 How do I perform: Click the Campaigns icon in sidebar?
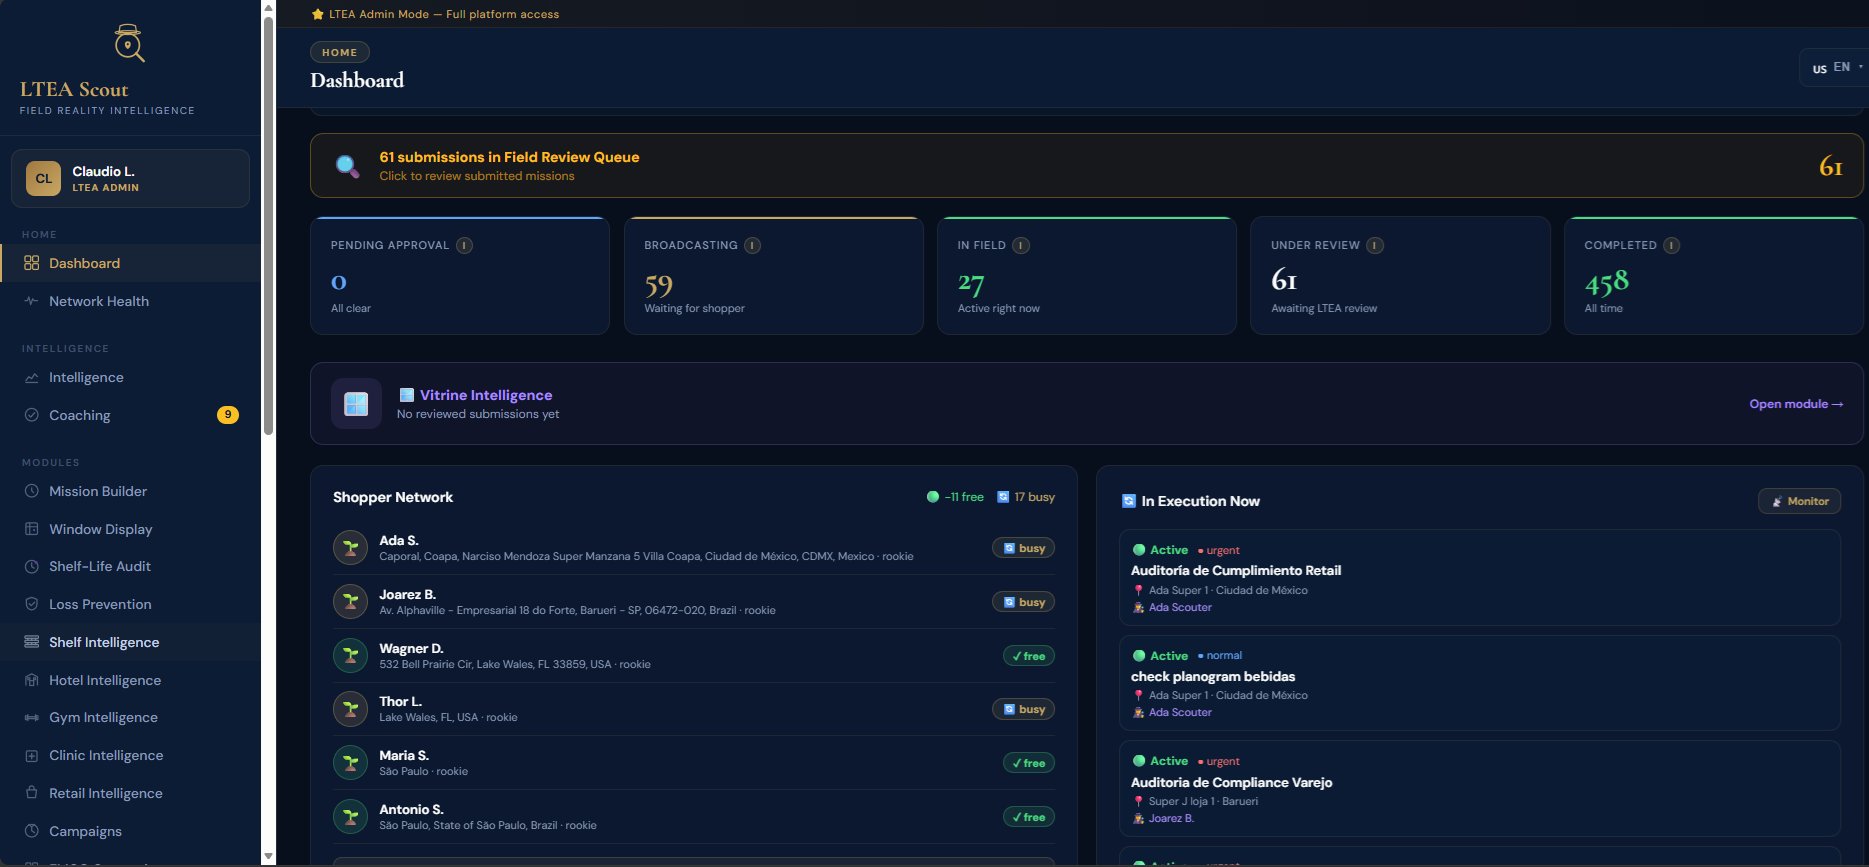[x=31, y=831]
